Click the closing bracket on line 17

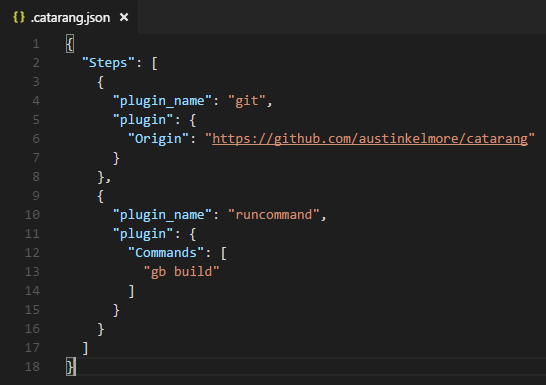click(x=85, y=348)
